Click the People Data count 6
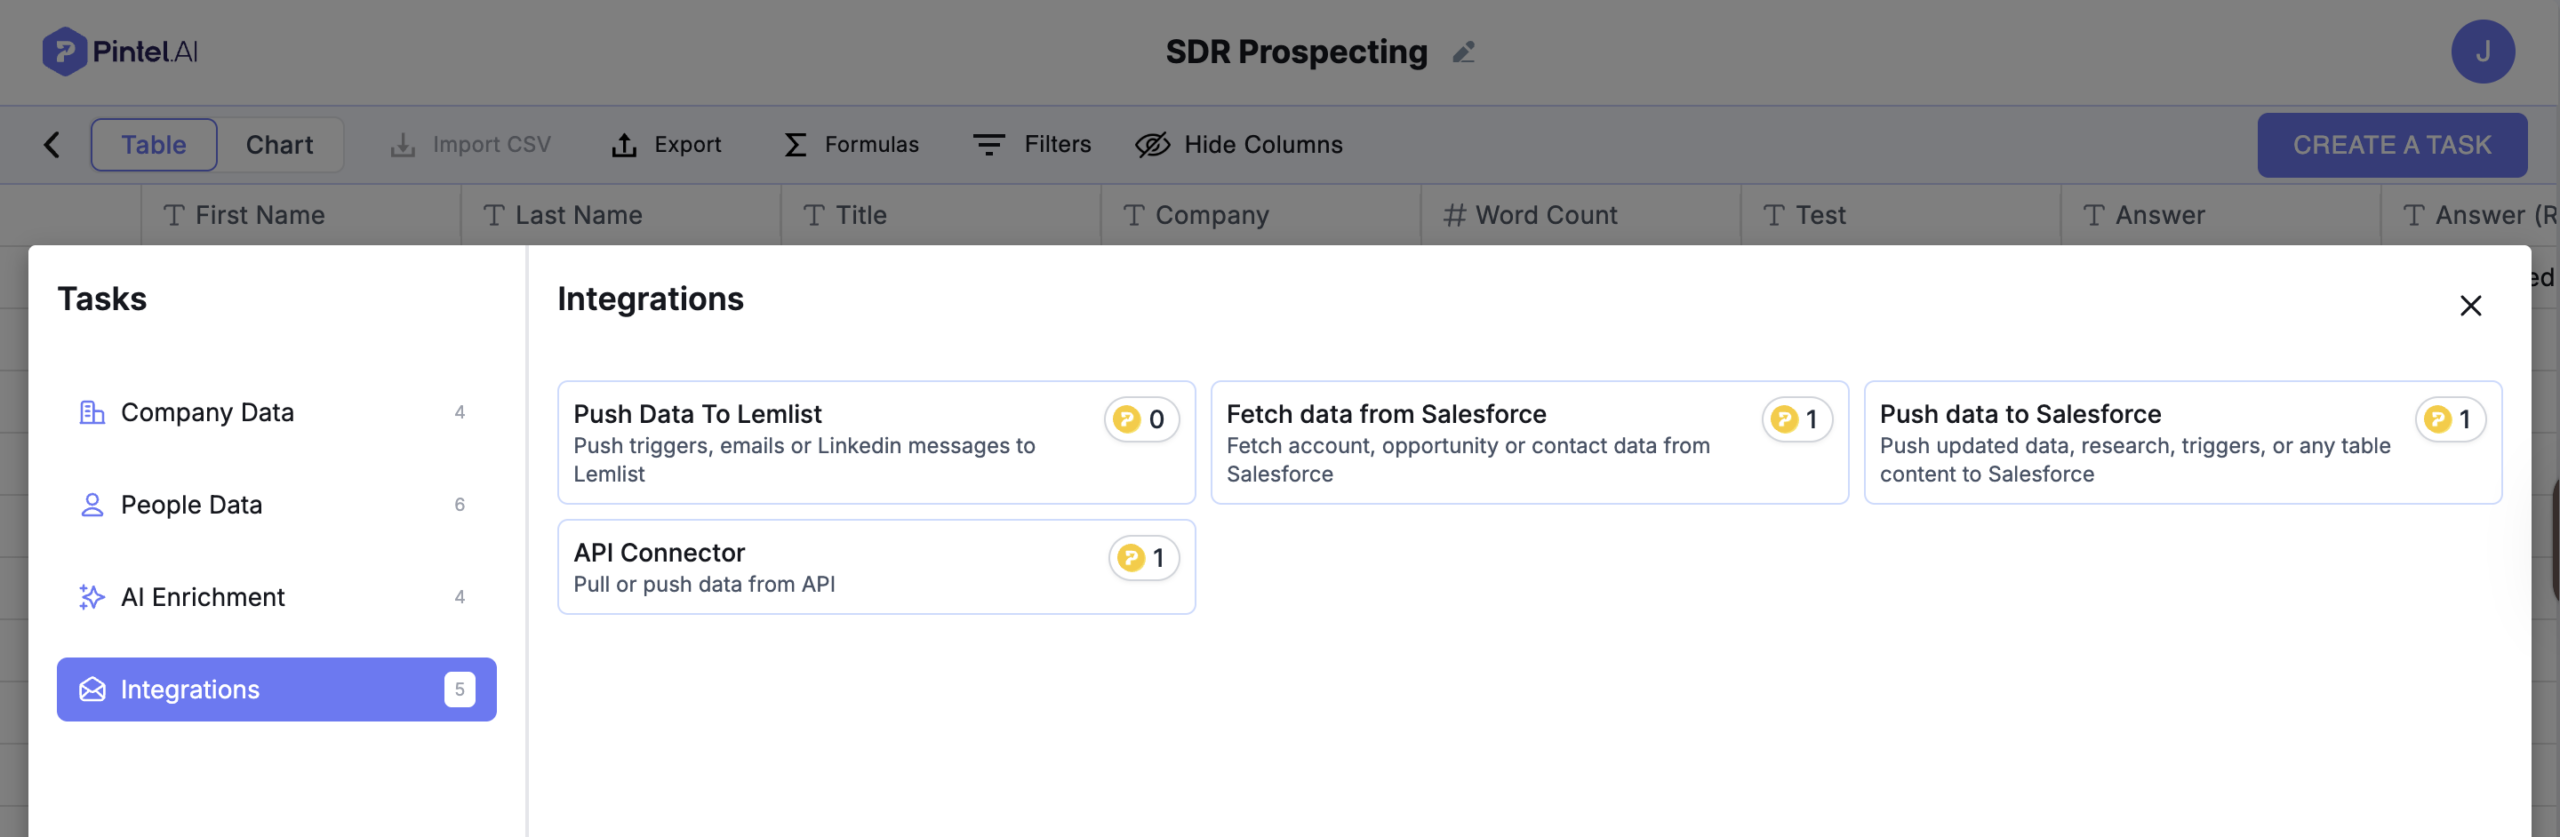This screenshot has height=837, width=2560. 459,505
